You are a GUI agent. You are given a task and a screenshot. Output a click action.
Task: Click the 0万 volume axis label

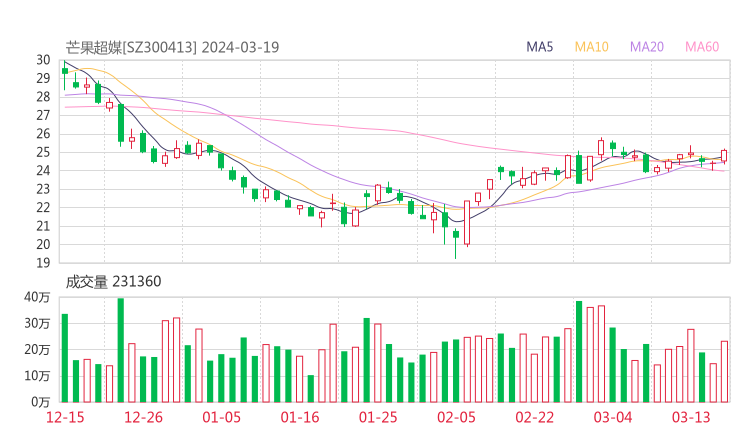click(41, 402)
